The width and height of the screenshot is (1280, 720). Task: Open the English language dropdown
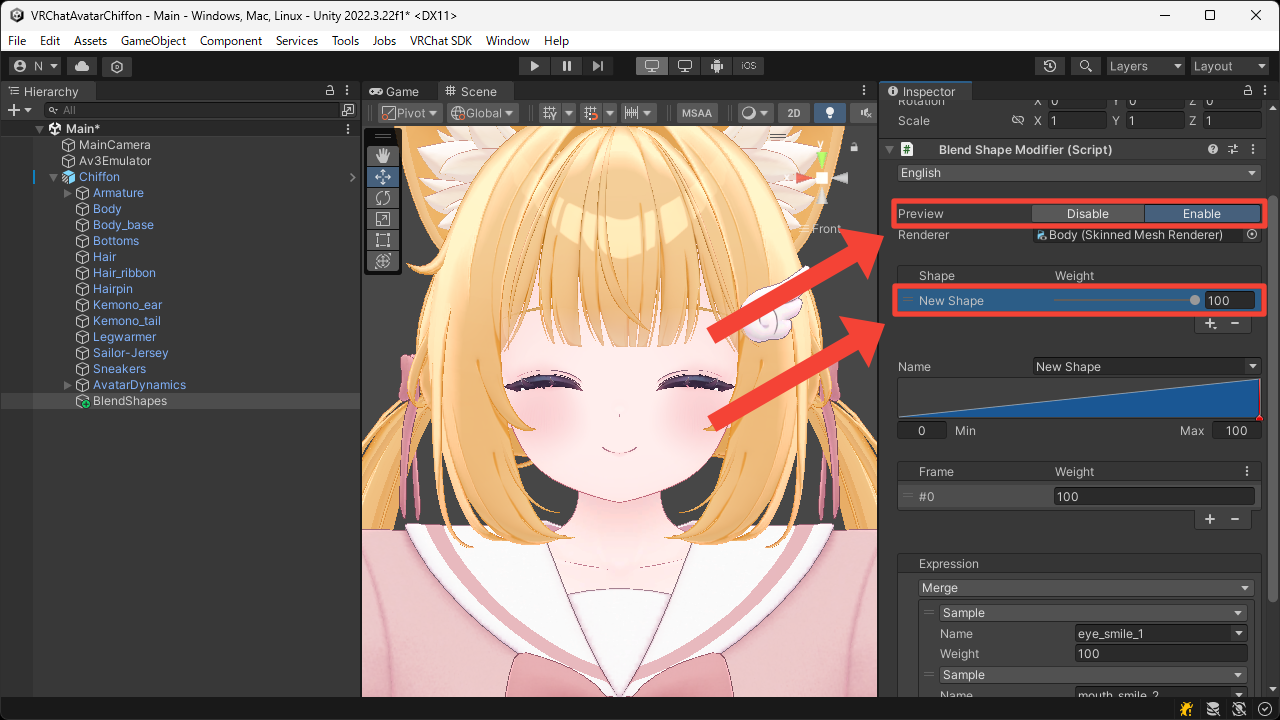point(1078,173)
